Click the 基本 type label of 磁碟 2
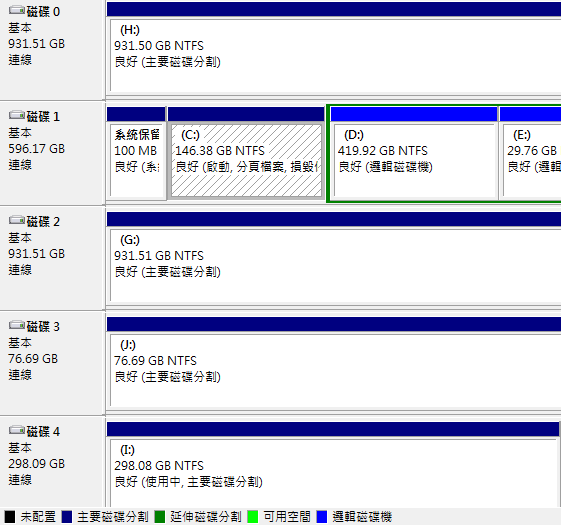The height and width of the screenshot is (525, 561). tap(20, 238)
